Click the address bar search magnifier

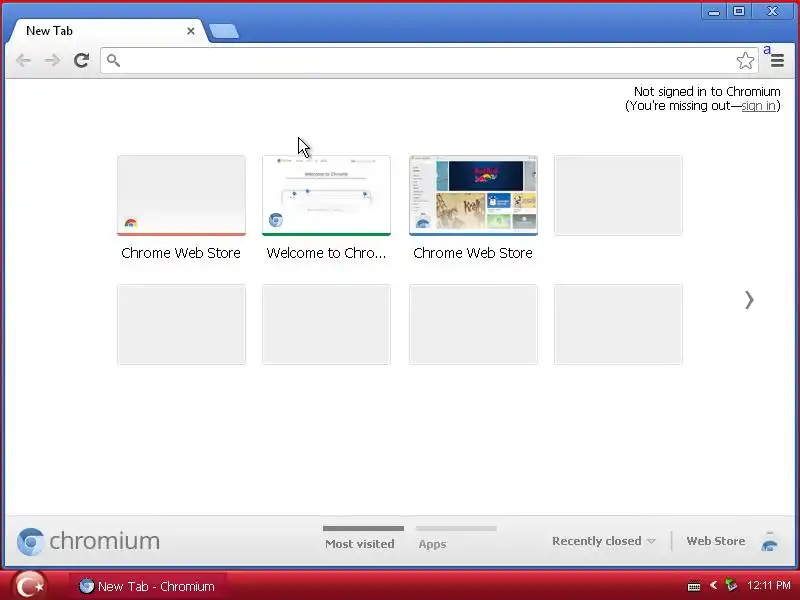[113, 60]
